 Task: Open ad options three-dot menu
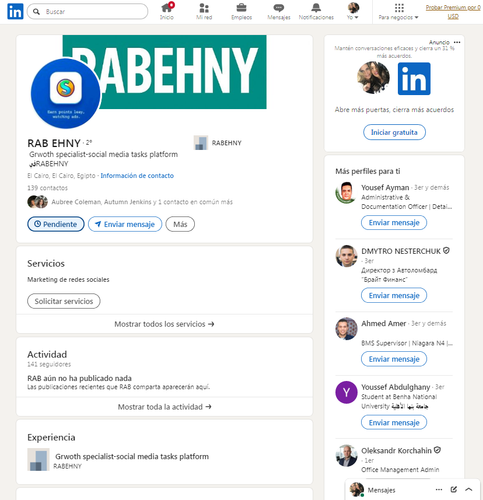click(x=457, y=42)
